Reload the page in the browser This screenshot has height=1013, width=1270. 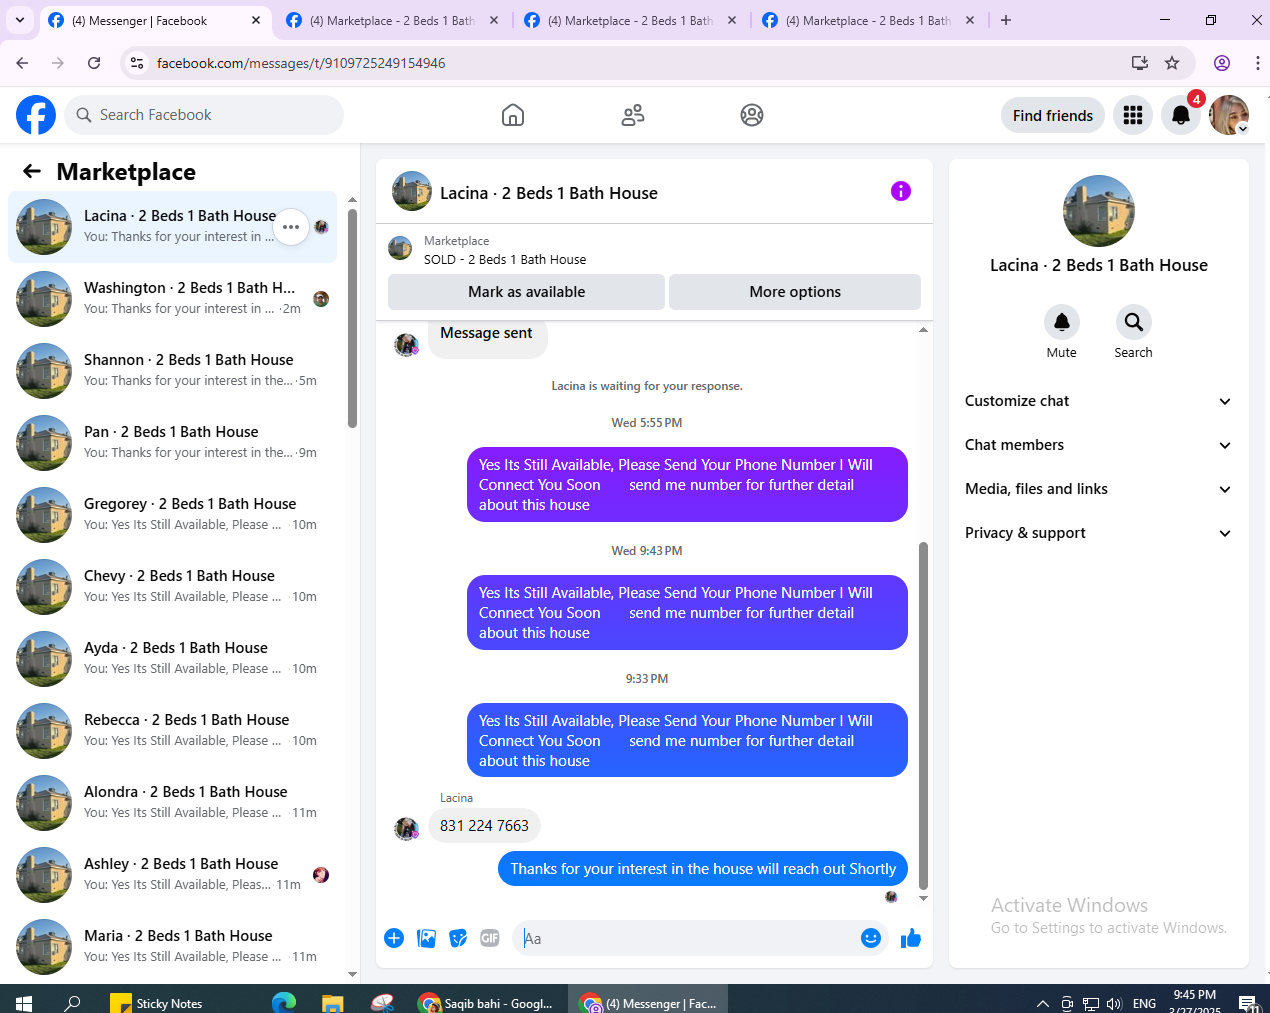(94, 63)
